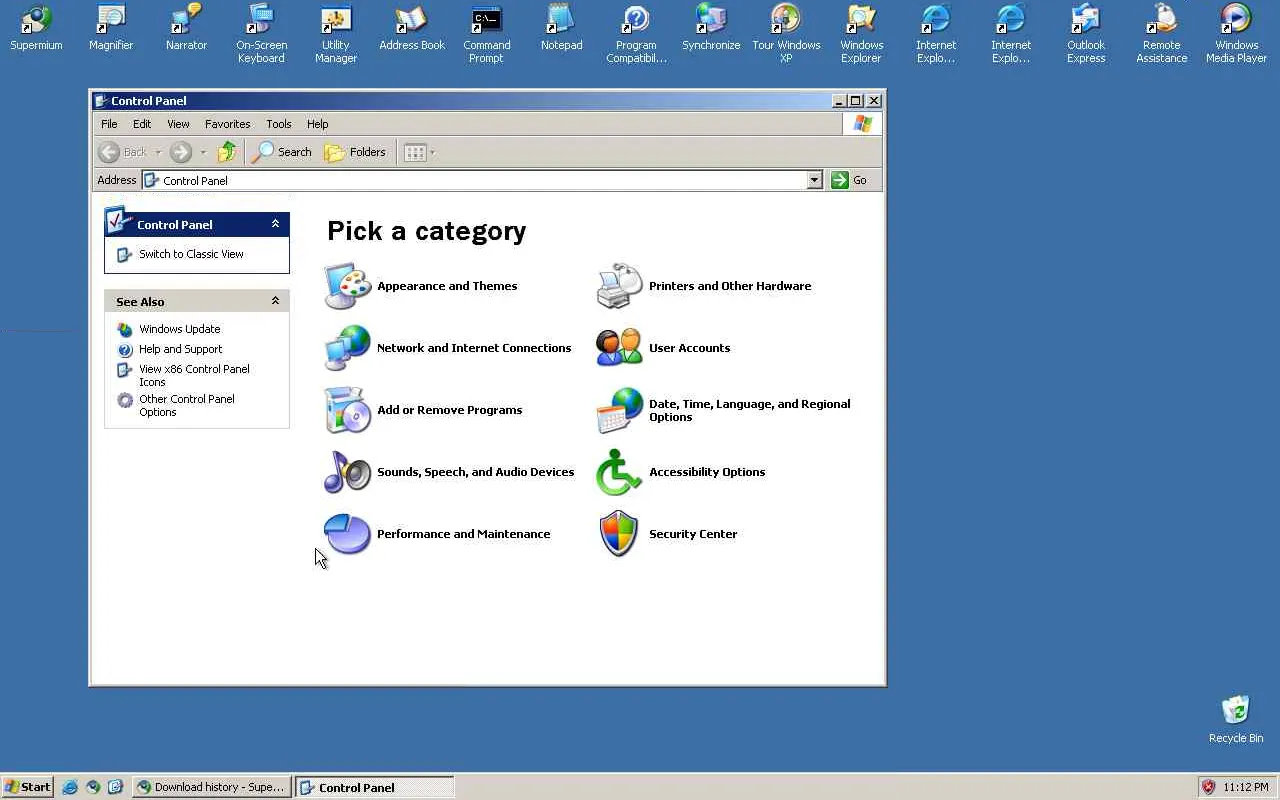Select the Windows Media Player desktop icon
The width and height of the screenshot is (1280, 800).
[1236, 33]
